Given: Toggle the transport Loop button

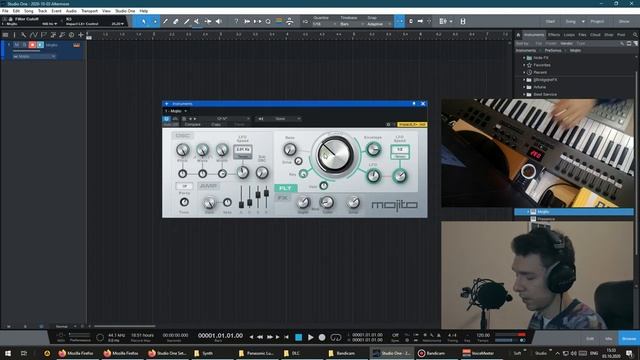Looking at the screenshot, I should [336, 337].
